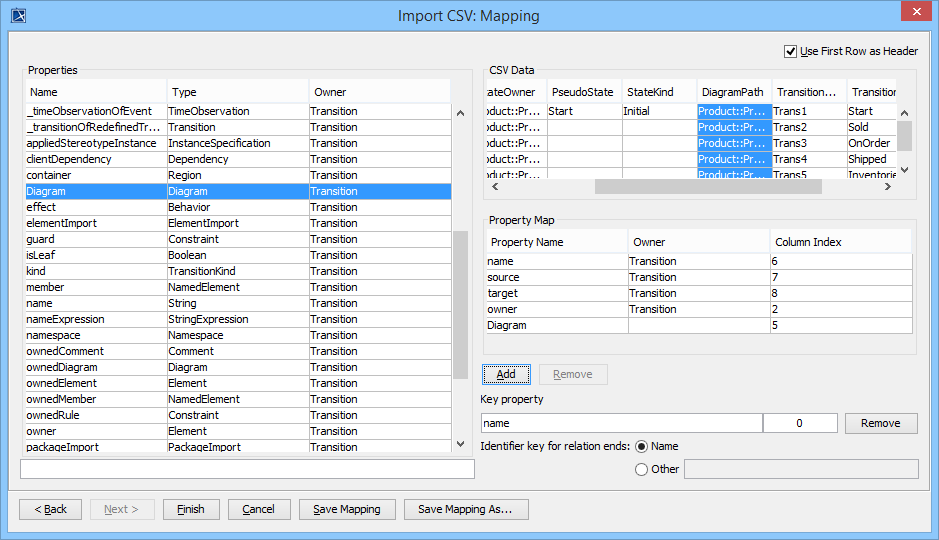Sort properties by Owner column header
Image resolution: width=939 pixels, height=540 pixels.
[378, 92]
